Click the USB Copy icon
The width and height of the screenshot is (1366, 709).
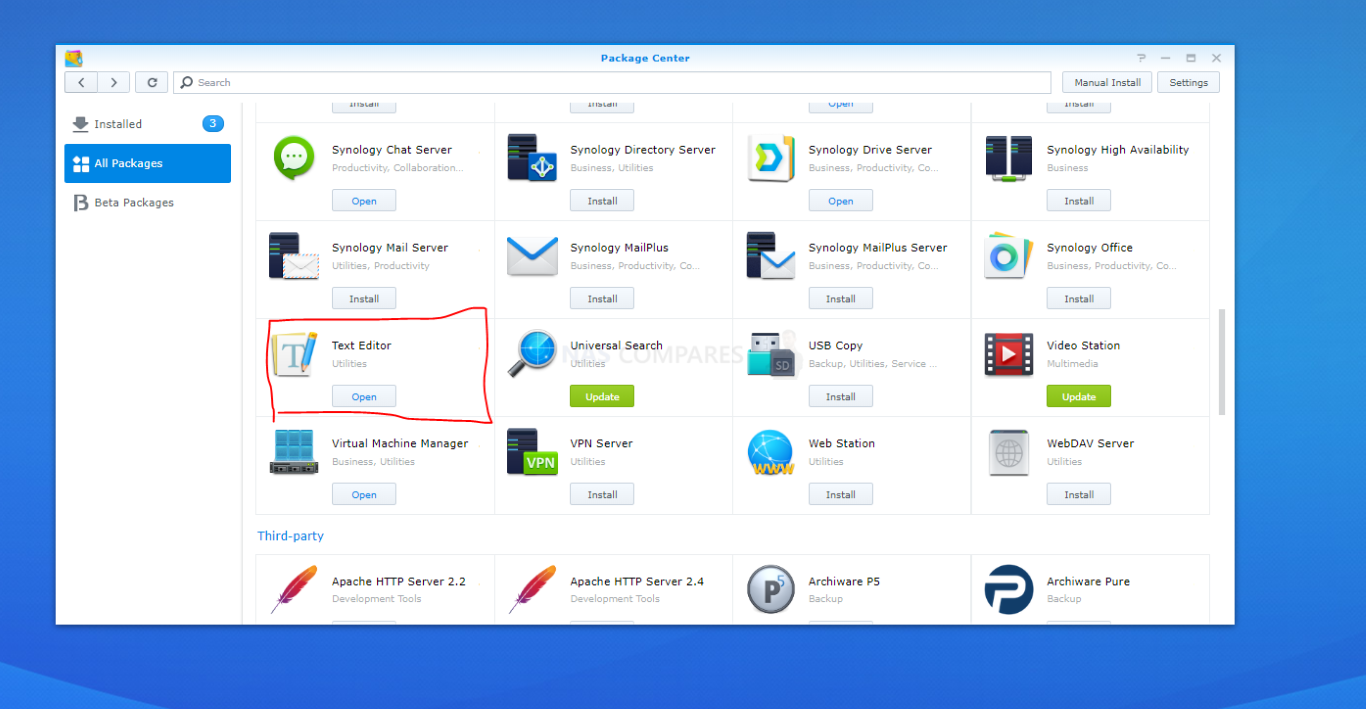(770, 354)
